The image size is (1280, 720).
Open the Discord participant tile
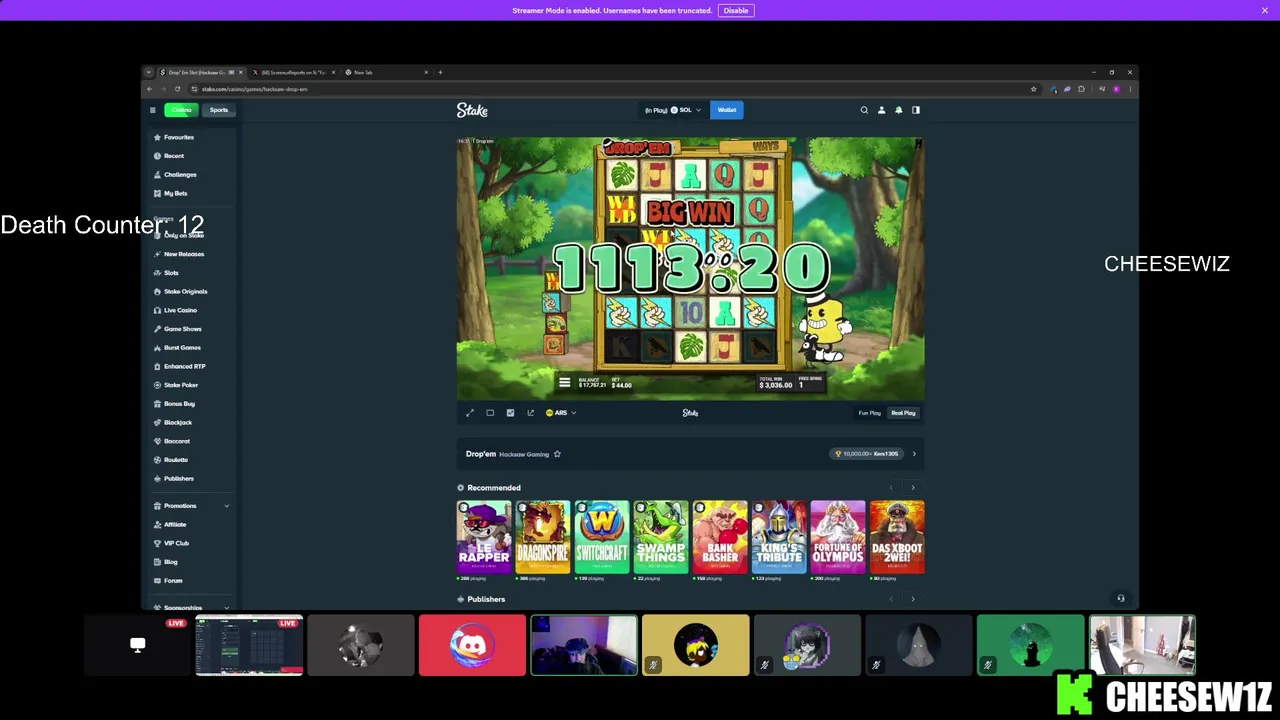click(x=472, y=645)
